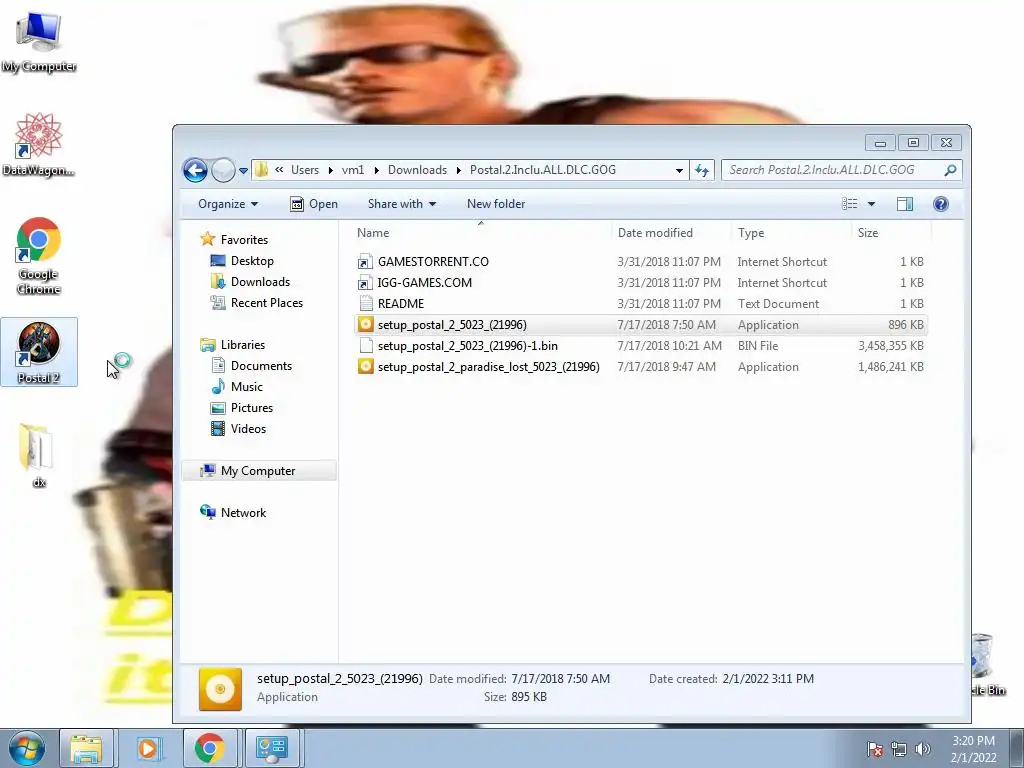This screenshot has height=768, width=1024.
Task: Click the Windows Media Player taskbar icon
Action: [148, 748]
